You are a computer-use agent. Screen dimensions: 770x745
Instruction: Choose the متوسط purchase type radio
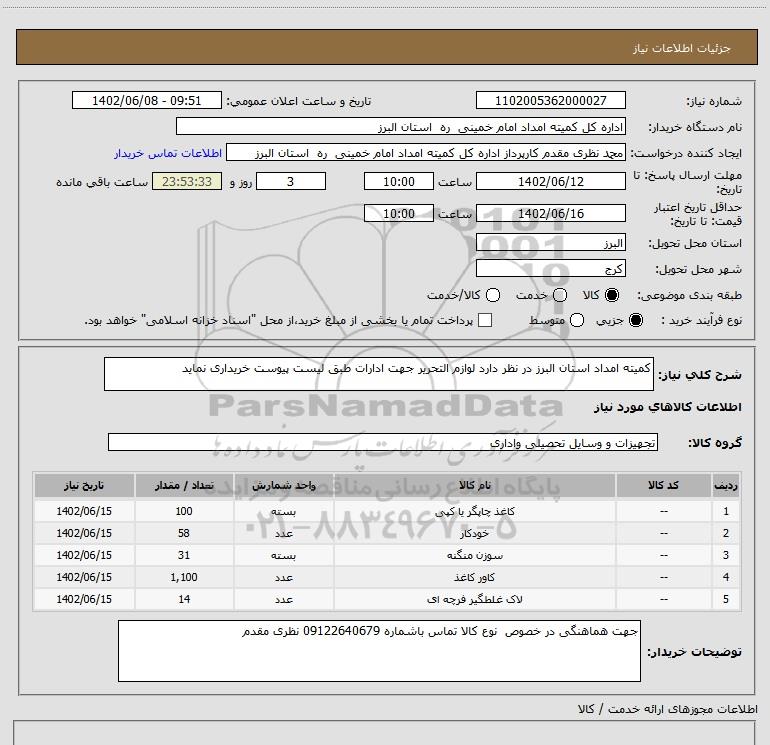pyautogui.click(x=577, y=320)
